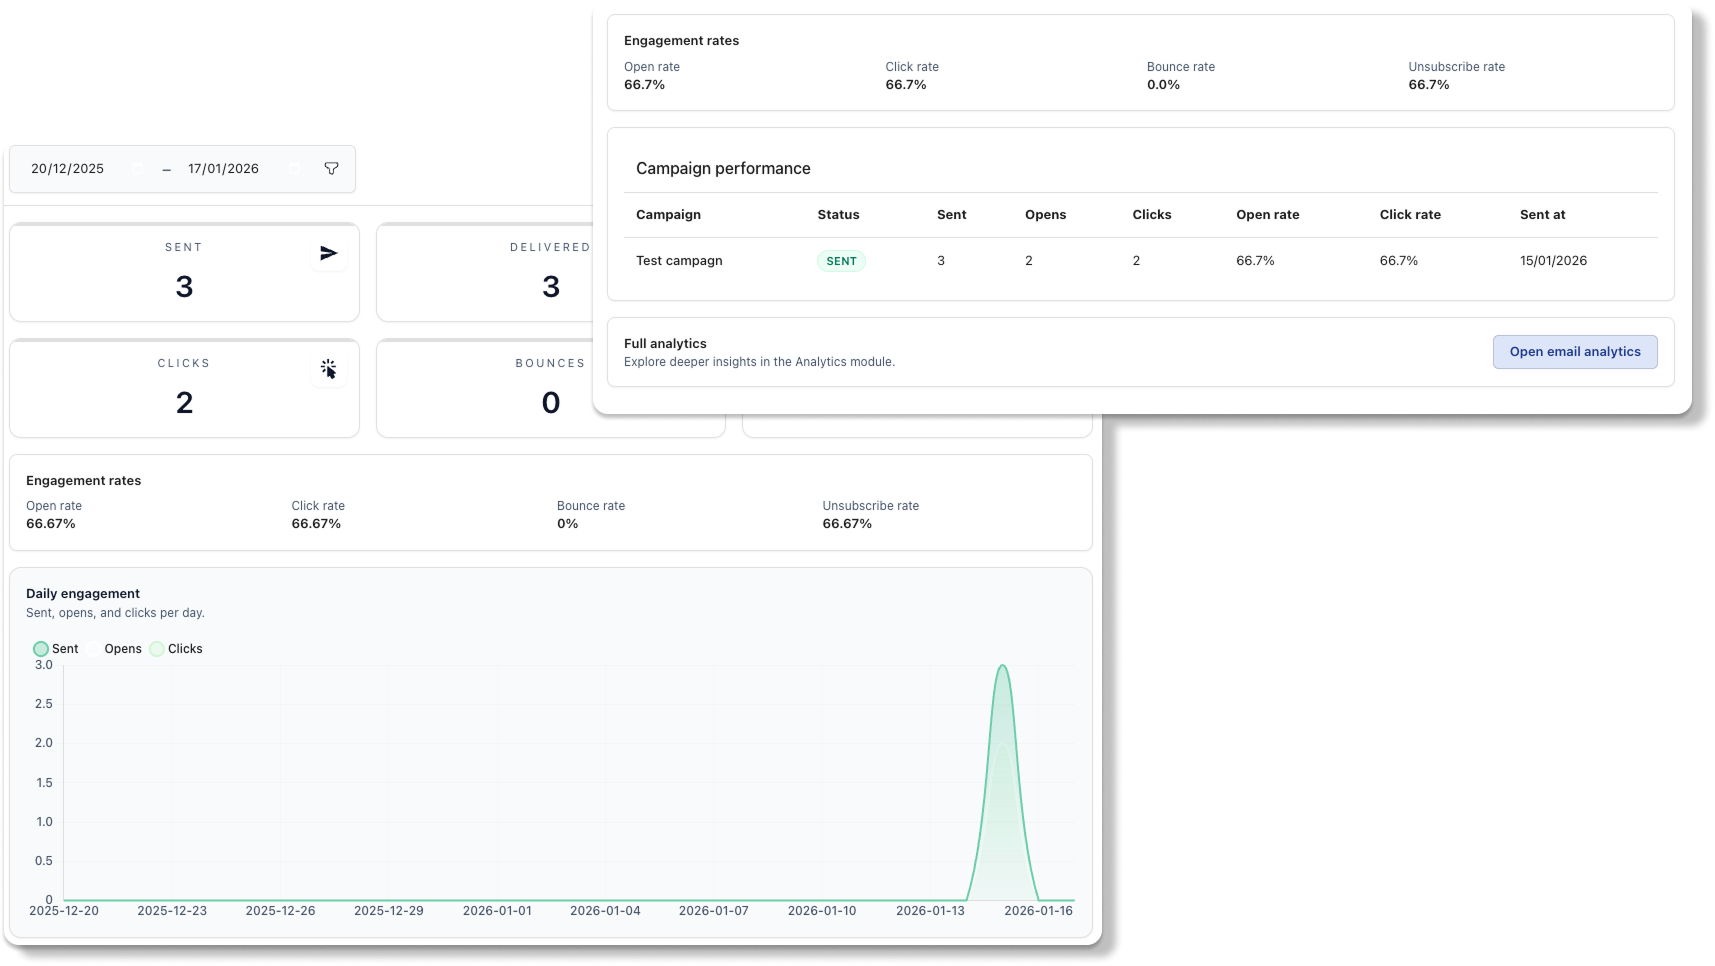
Task: Sort by the Open rate column header
Action: pyautogui.click(x=1267, y=215)
